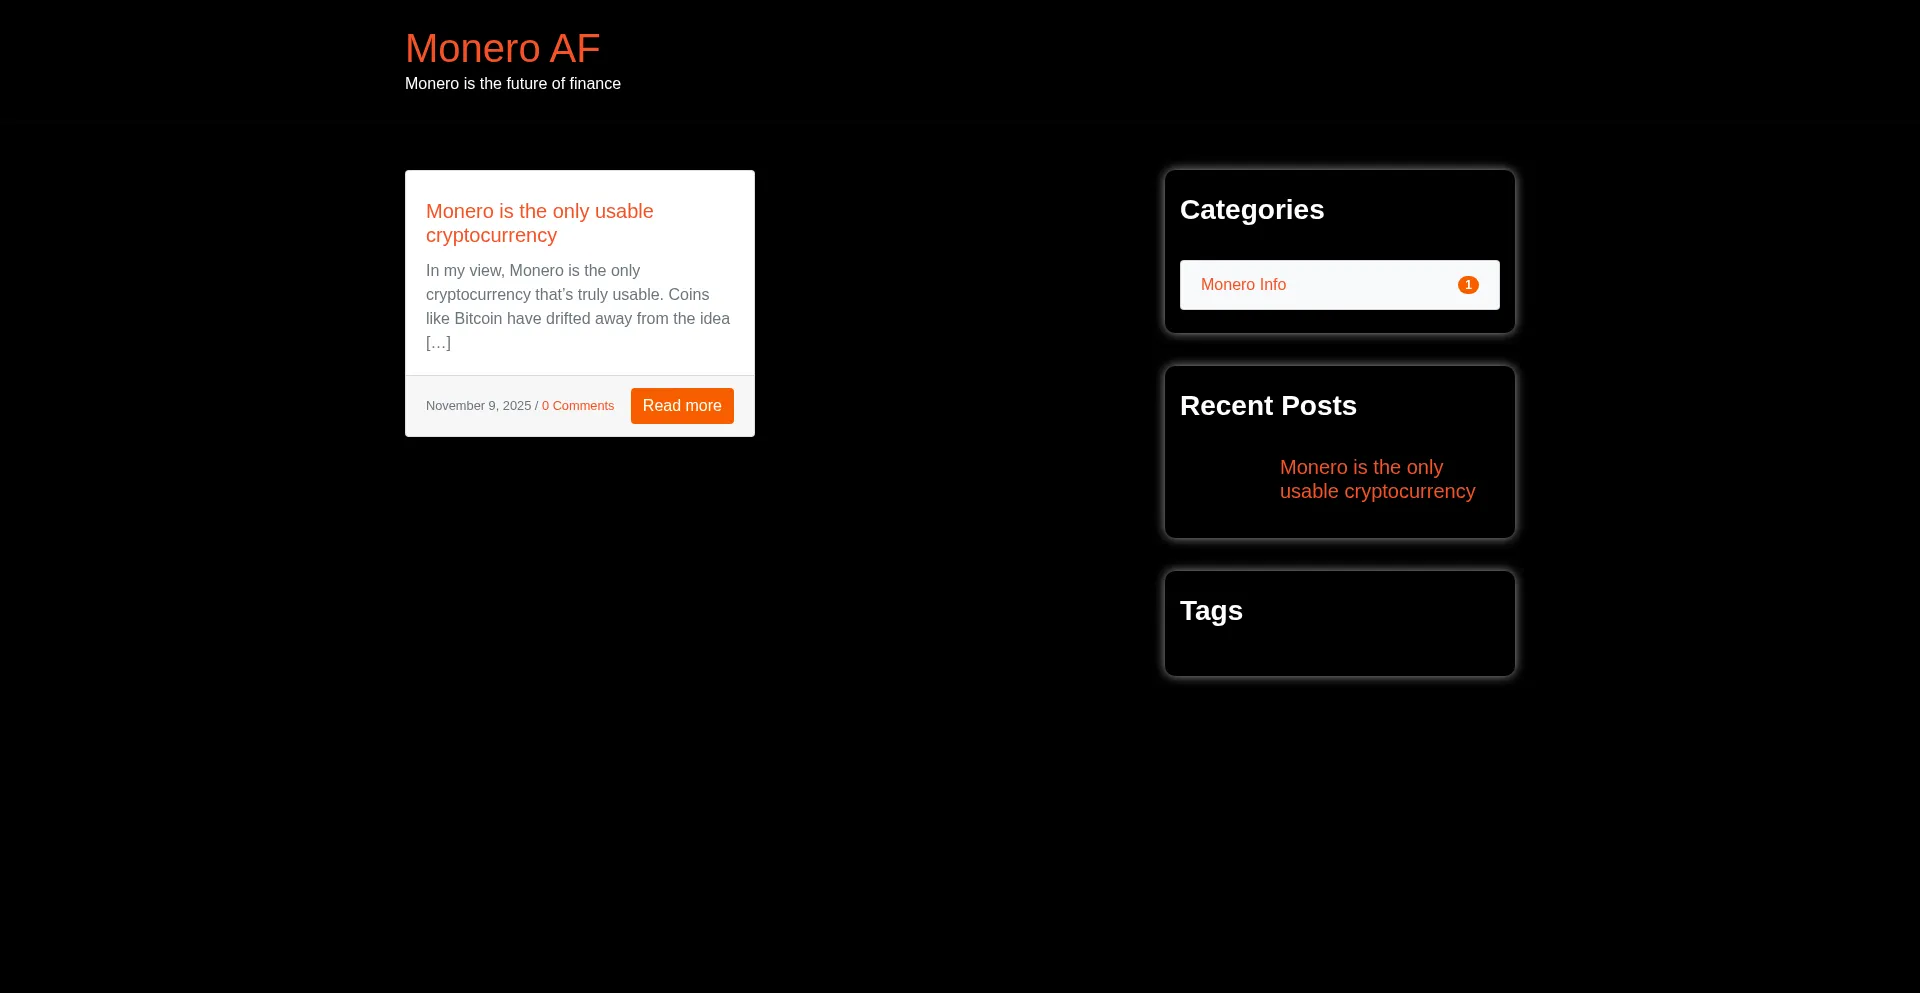Click the empty area under the Tags heading

click(1338, 650)
